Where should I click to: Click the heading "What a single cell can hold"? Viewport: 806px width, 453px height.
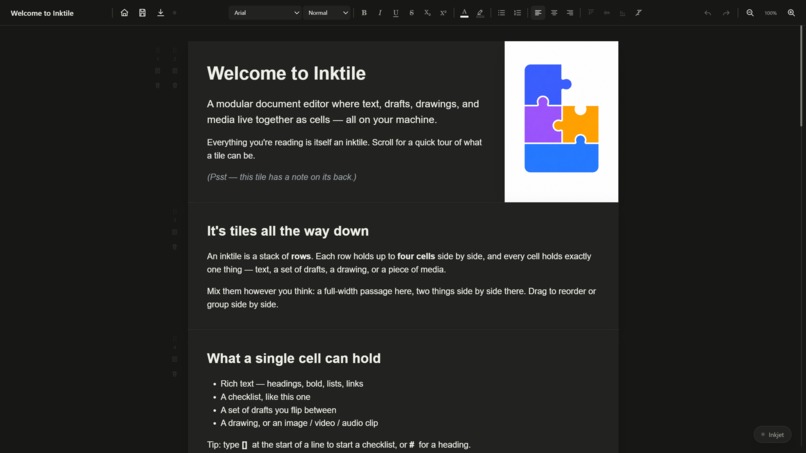pos(294,358)
